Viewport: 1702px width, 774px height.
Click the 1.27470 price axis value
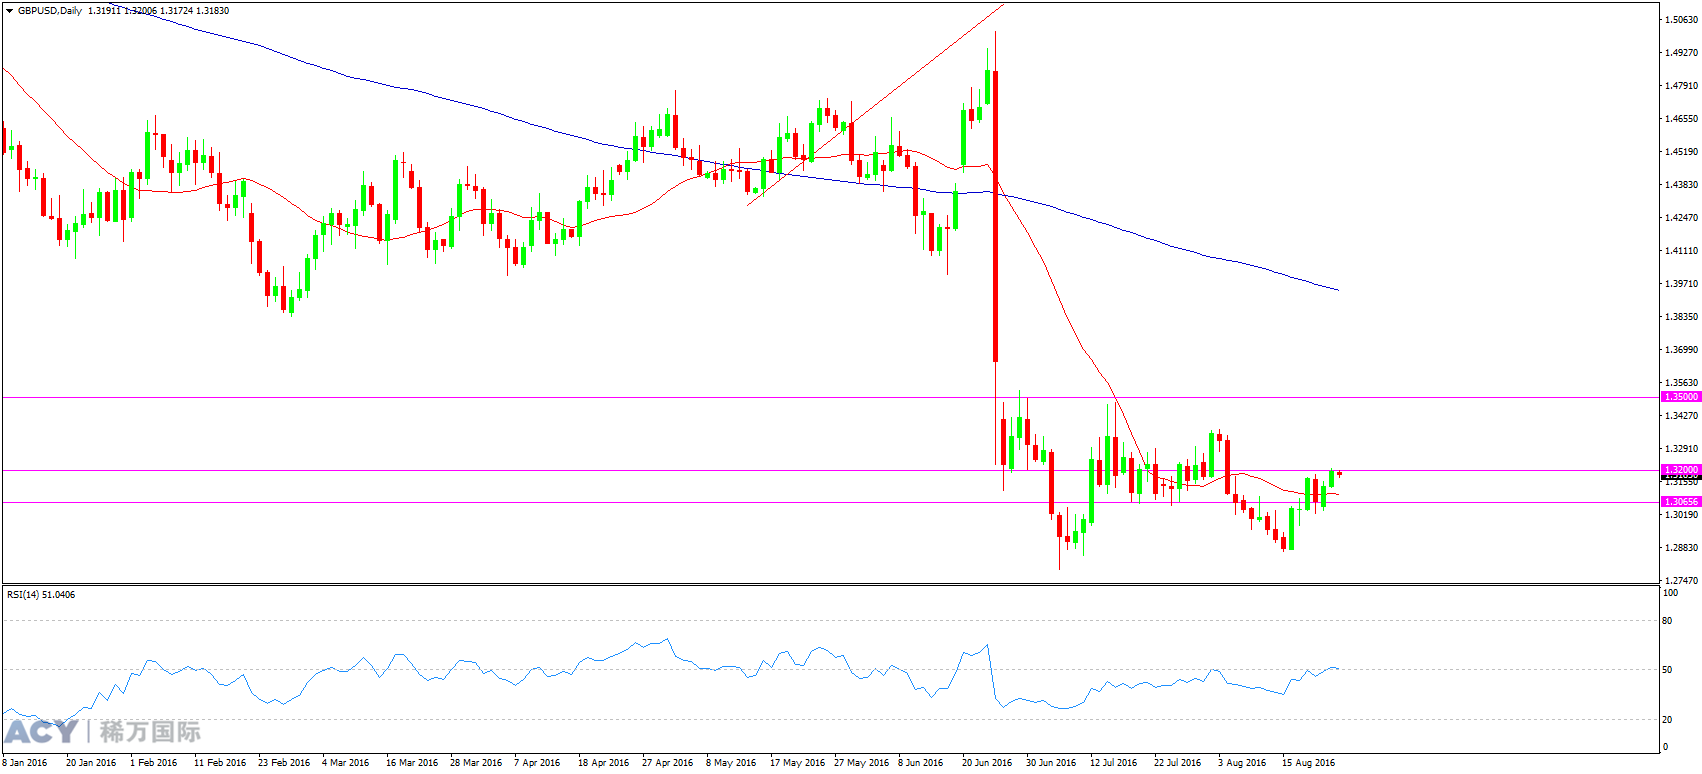[x=1681, y=580]
